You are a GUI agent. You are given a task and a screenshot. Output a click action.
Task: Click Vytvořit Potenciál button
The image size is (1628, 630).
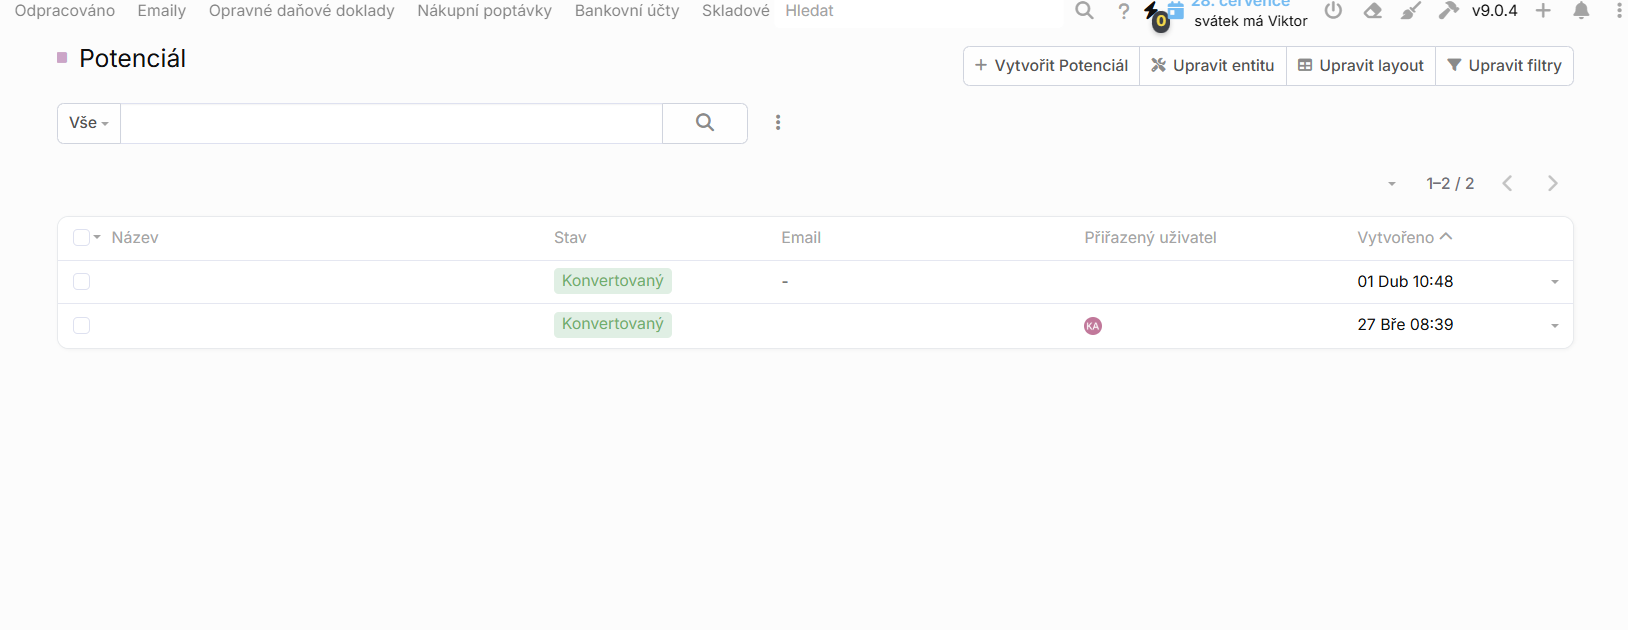coord(1051,66)
